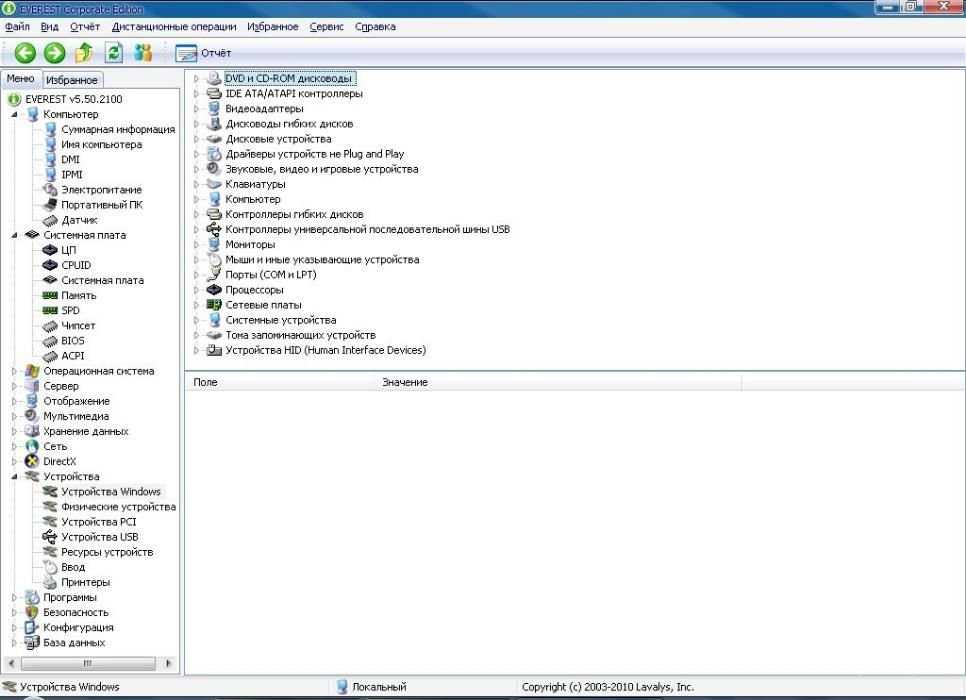Click Контроллеры USB icon in device list
This screenshot has height=700, width=966.
[x=214, y=229]
